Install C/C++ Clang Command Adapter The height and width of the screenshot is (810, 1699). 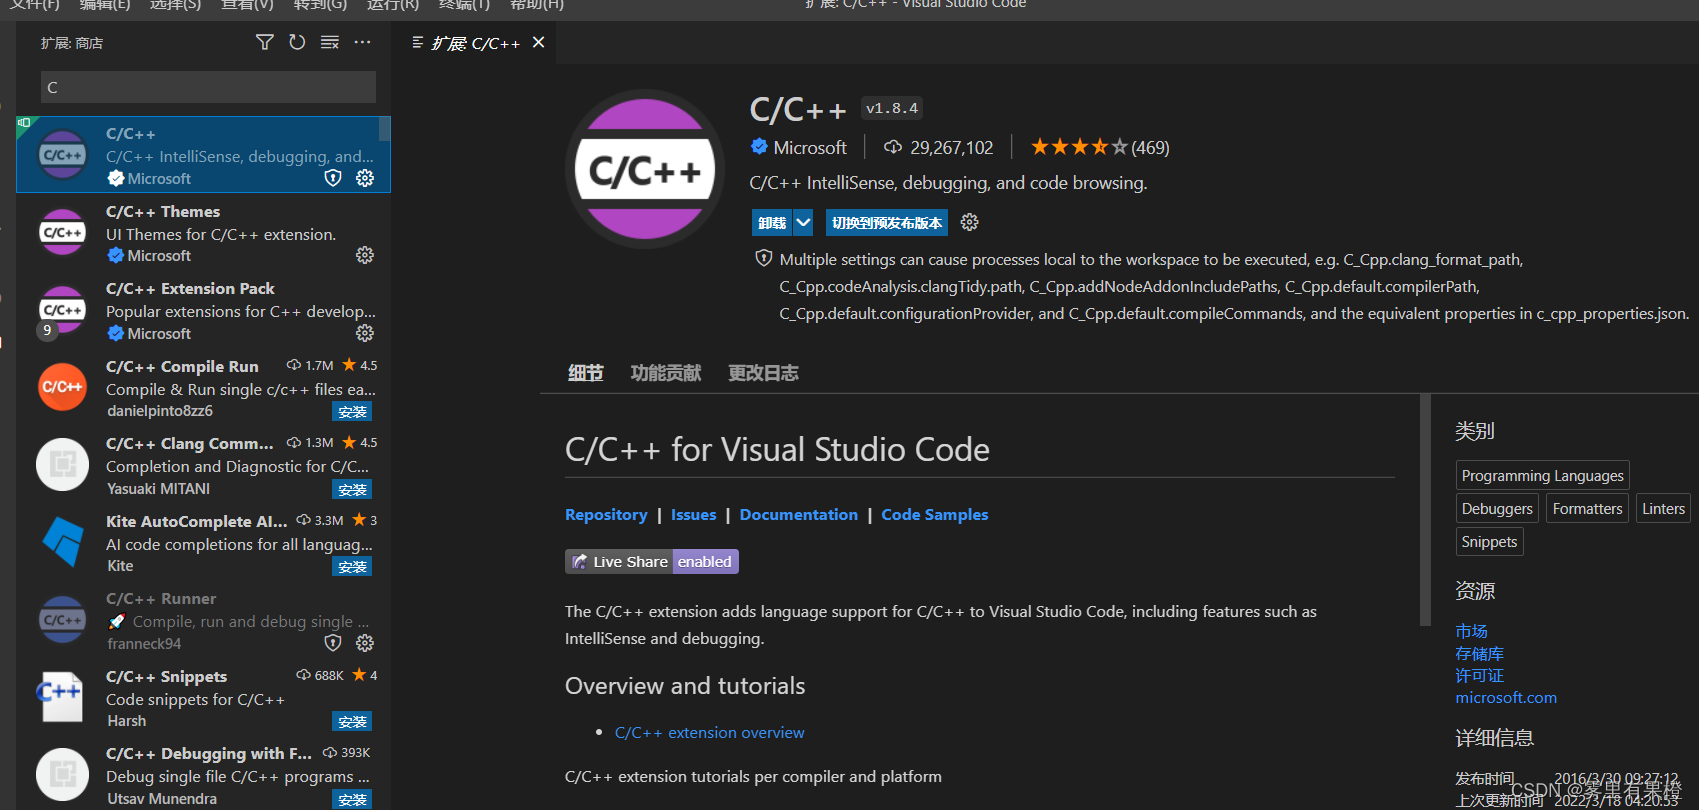[352, 489]
